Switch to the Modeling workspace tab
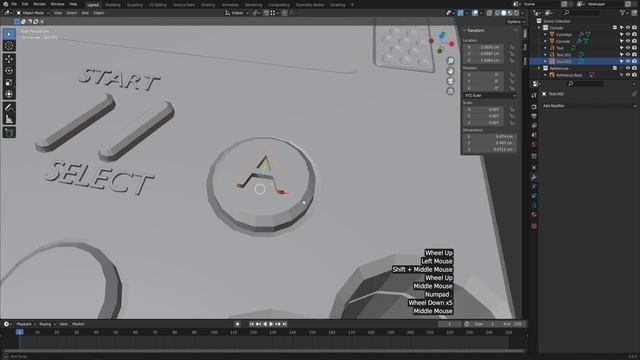 (113, 5)
